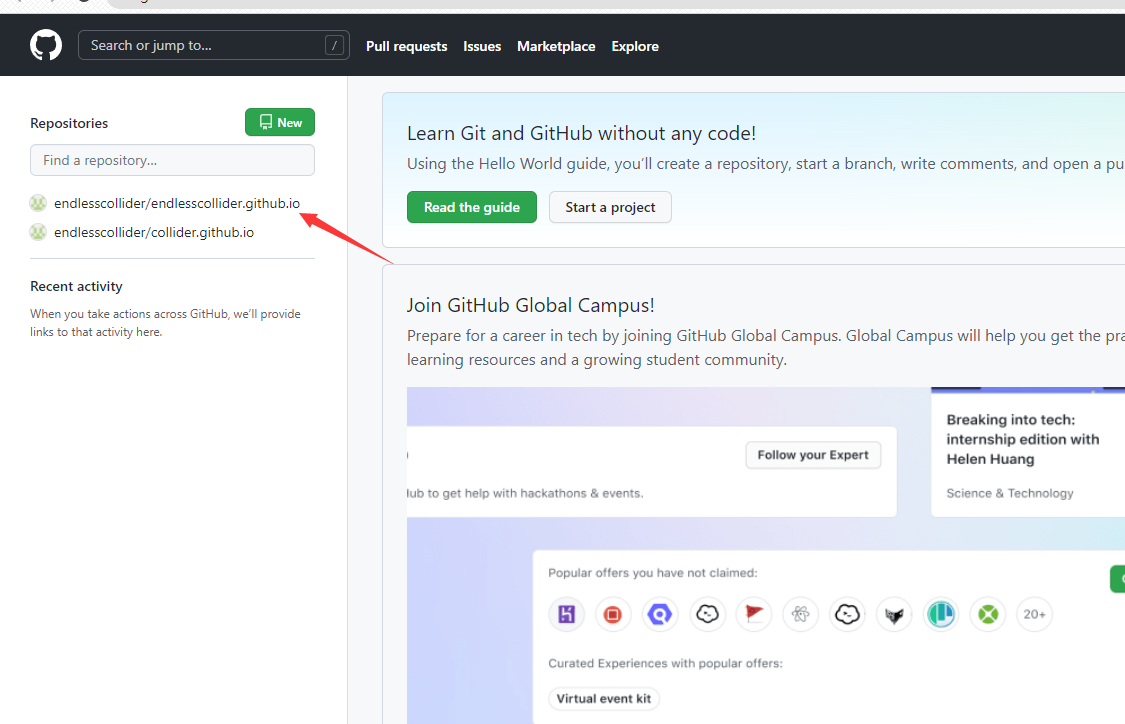The width and height of the screenshot is (1125, 724).
Task: Click the Learn Git and GitHub without any code! heading
Action: coord(581,133)
